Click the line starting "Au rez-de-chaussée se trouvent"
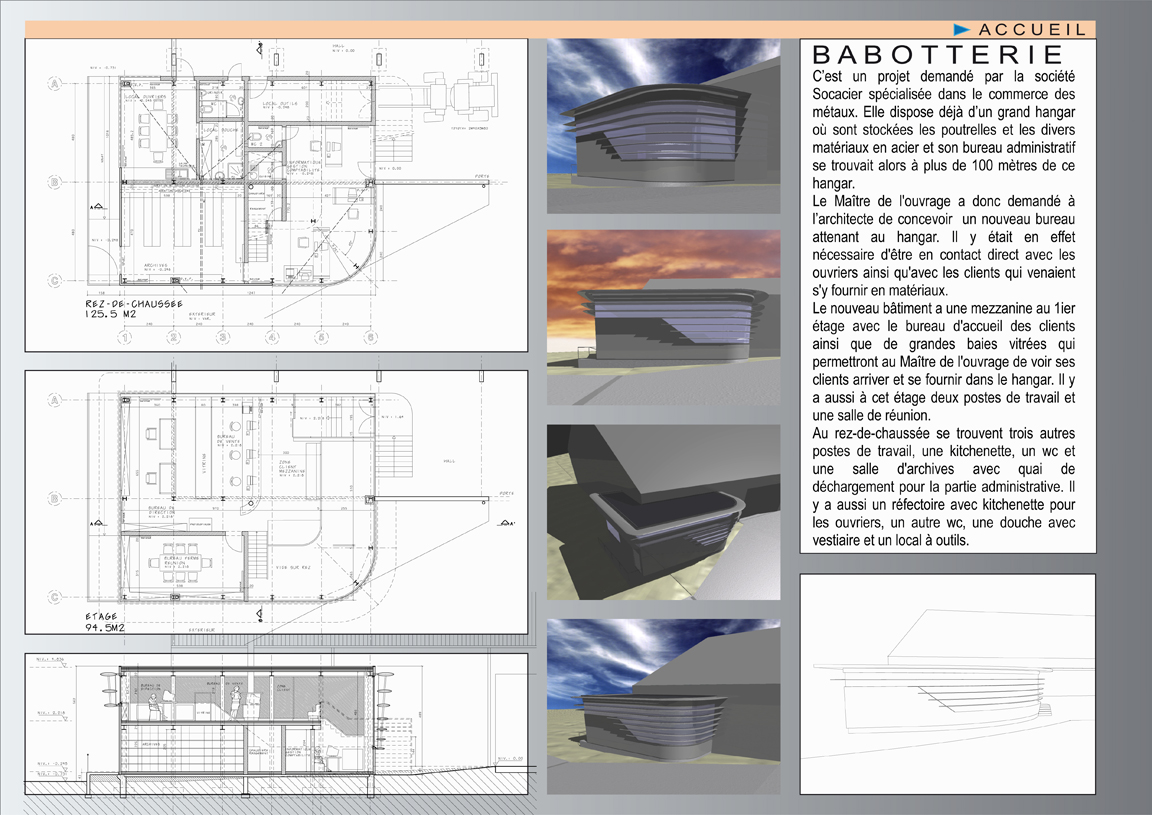 [x=943, y=434]
